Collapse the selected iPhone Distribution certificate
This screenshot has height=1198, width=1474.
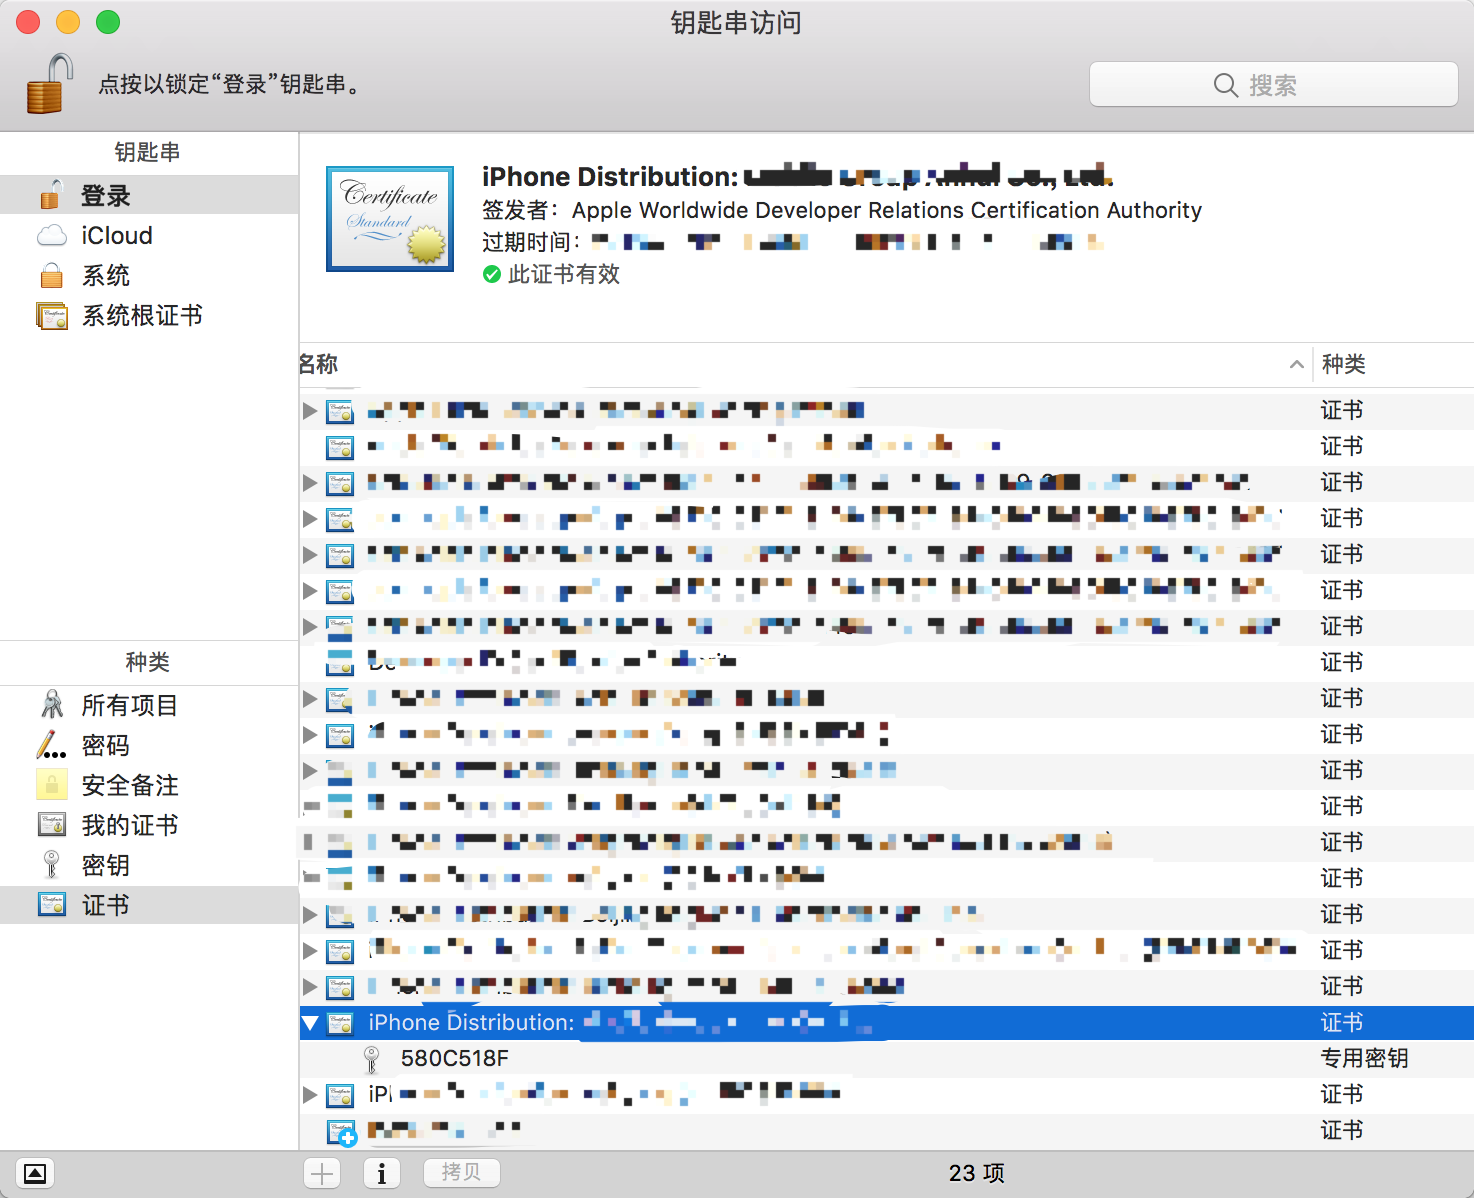310,1023
